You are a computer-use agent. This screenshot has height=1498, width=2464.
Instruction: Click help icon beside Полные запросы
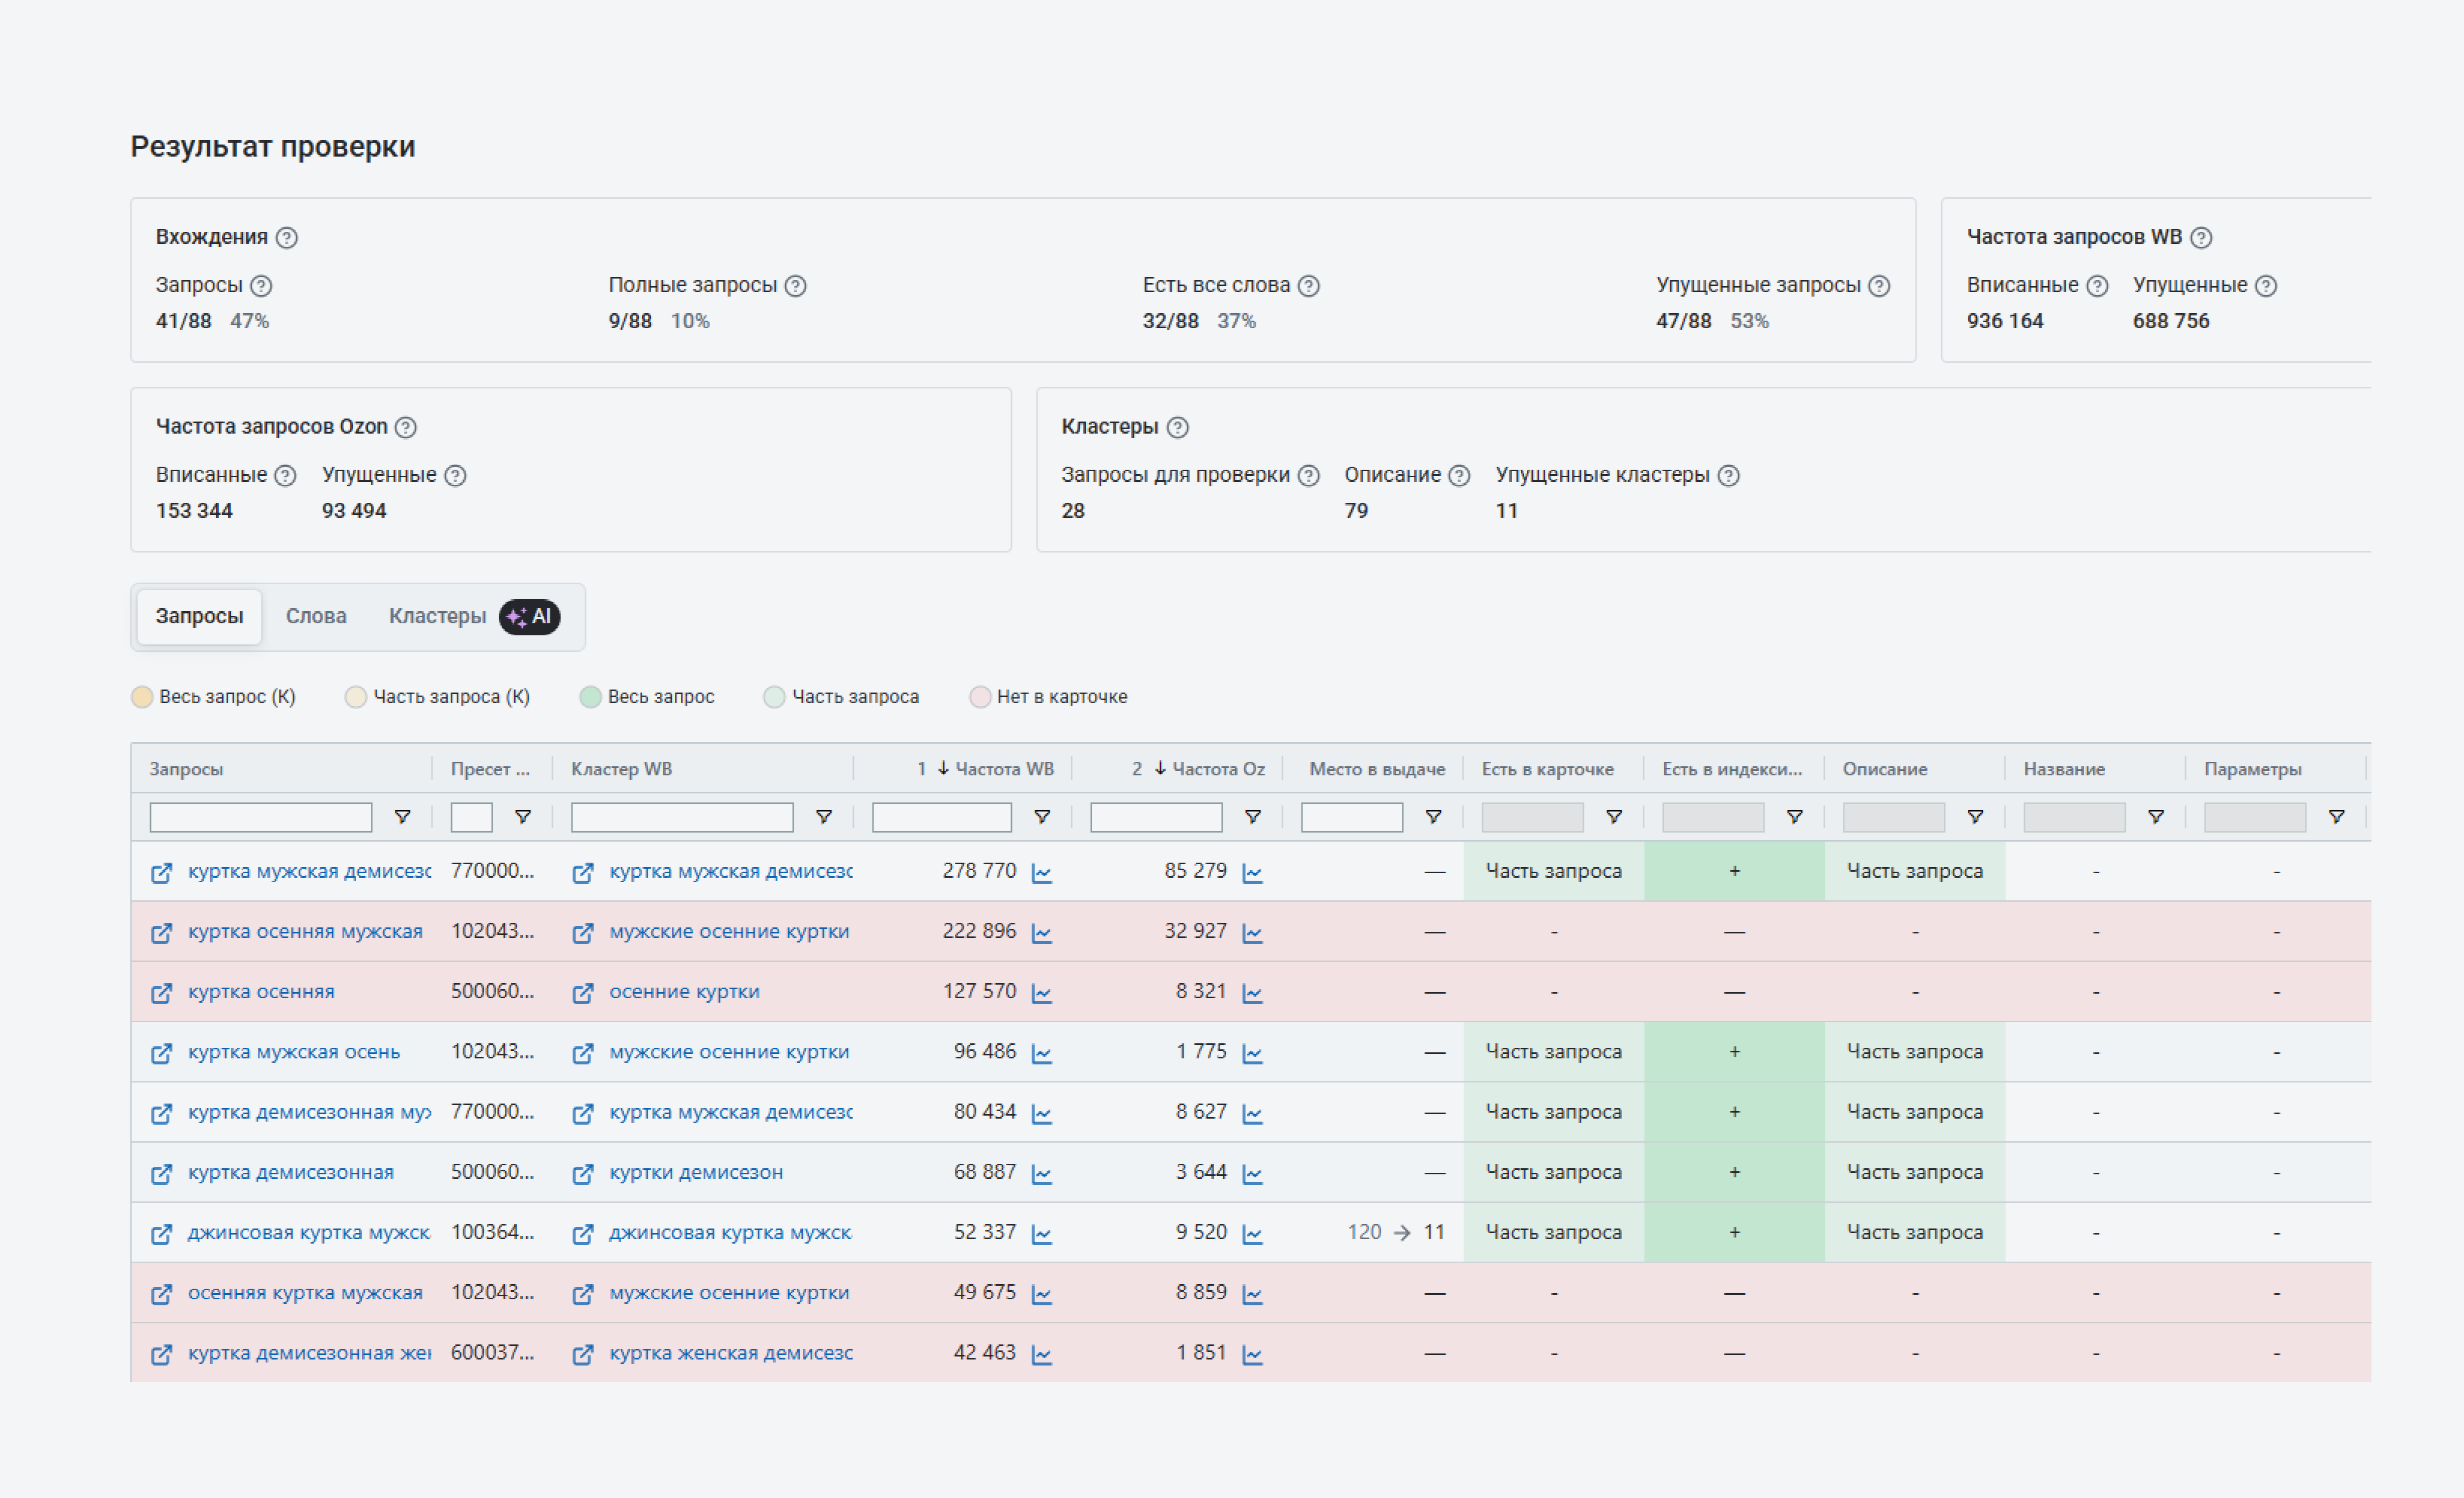(x=795, y=286)
